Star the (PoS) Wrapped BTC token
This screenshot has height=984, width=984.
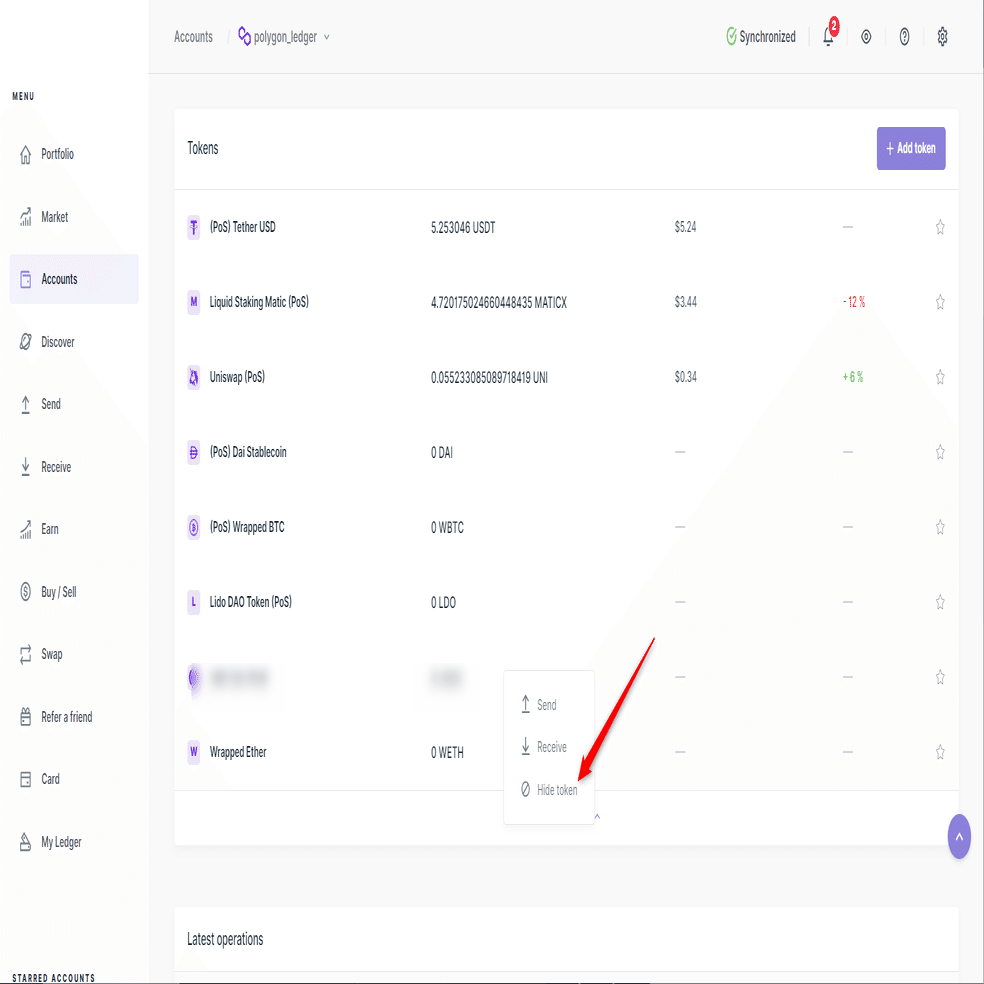pos(940,527)
